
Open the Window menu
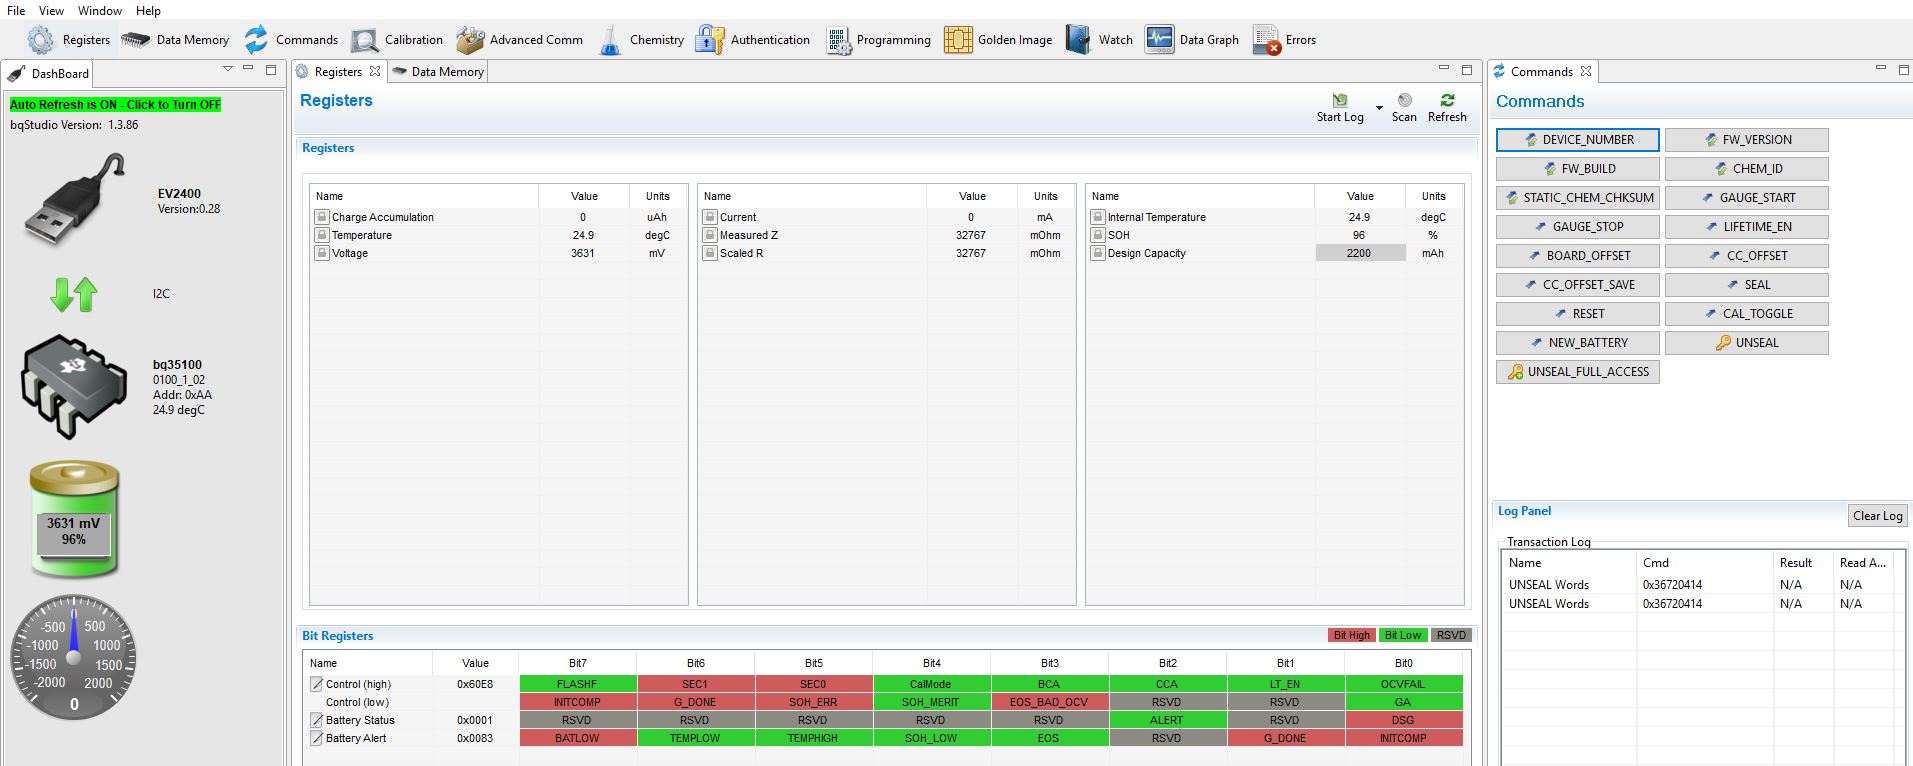point(100,11)
